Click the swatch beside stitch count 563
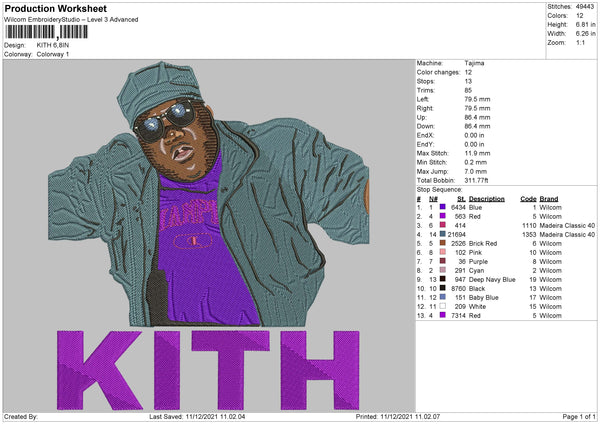The image size is (600, 424). click(x=442, y=216)
